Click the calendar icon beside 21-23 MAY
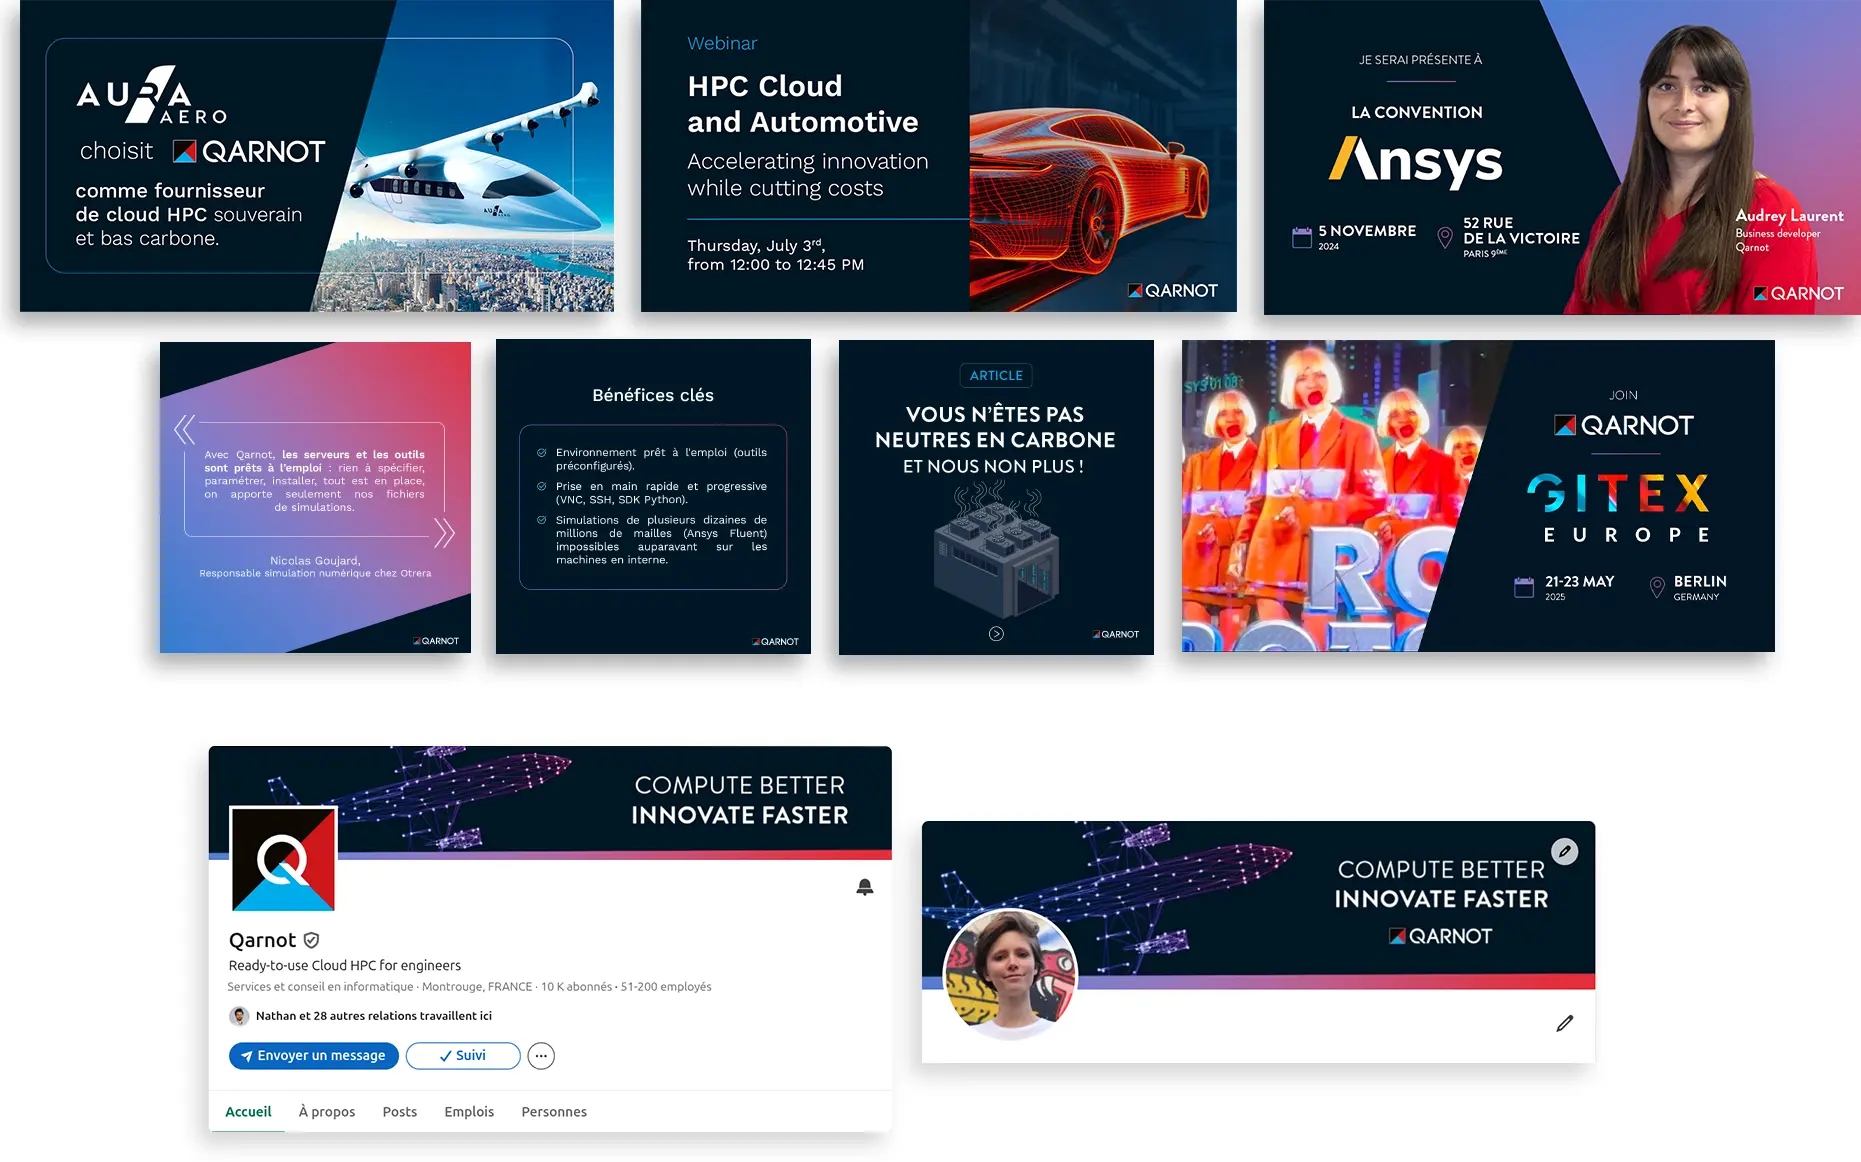The width and height of the screenshot is (1861, 1162). (1524, 587)
